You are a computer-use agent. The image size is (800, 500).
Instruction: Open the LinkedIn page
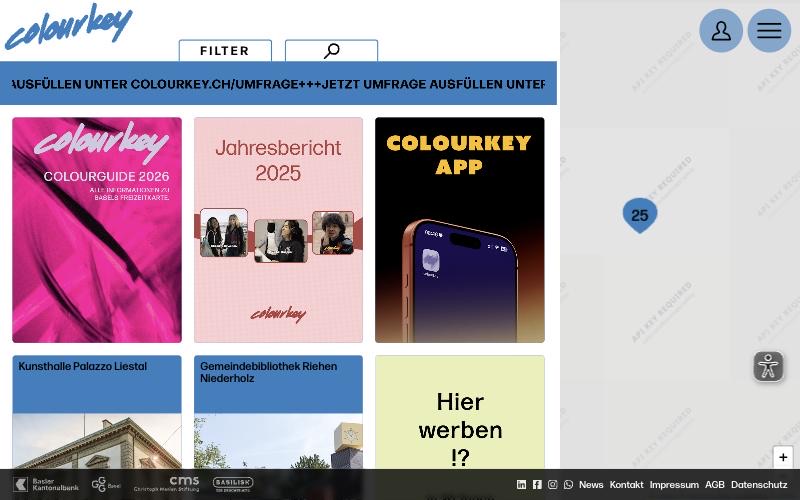pos(521,485)
